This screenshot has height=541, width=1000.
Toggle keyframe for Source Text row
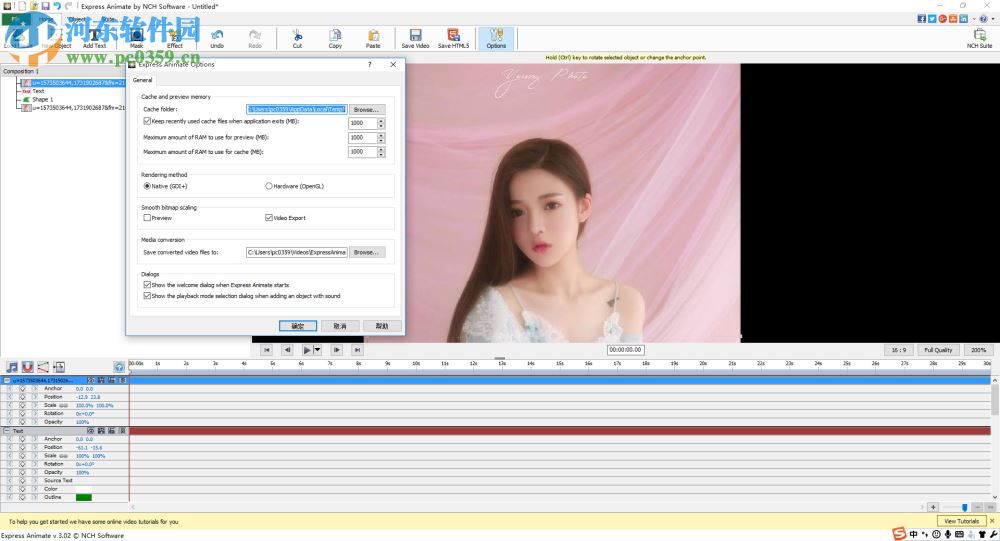click(x=22, y=480)
